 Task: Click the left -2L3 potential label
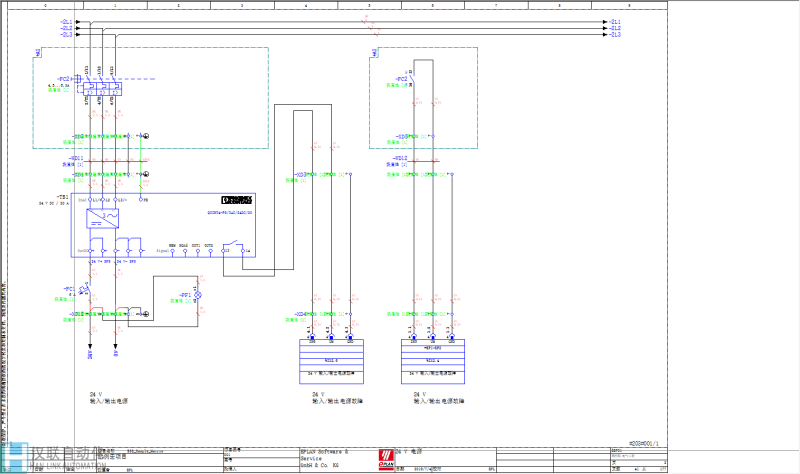(x=65, y=35)
